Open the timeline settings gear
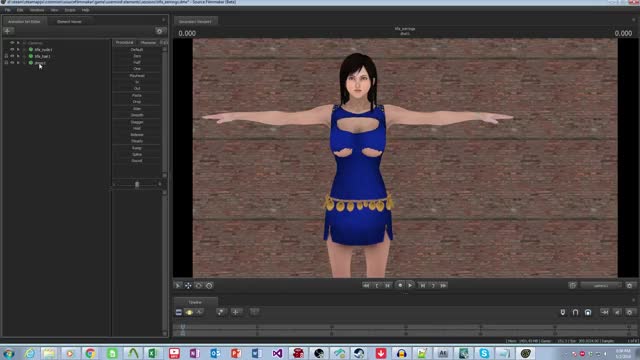This screenshot has width=640, height=360. pos(629,312)
